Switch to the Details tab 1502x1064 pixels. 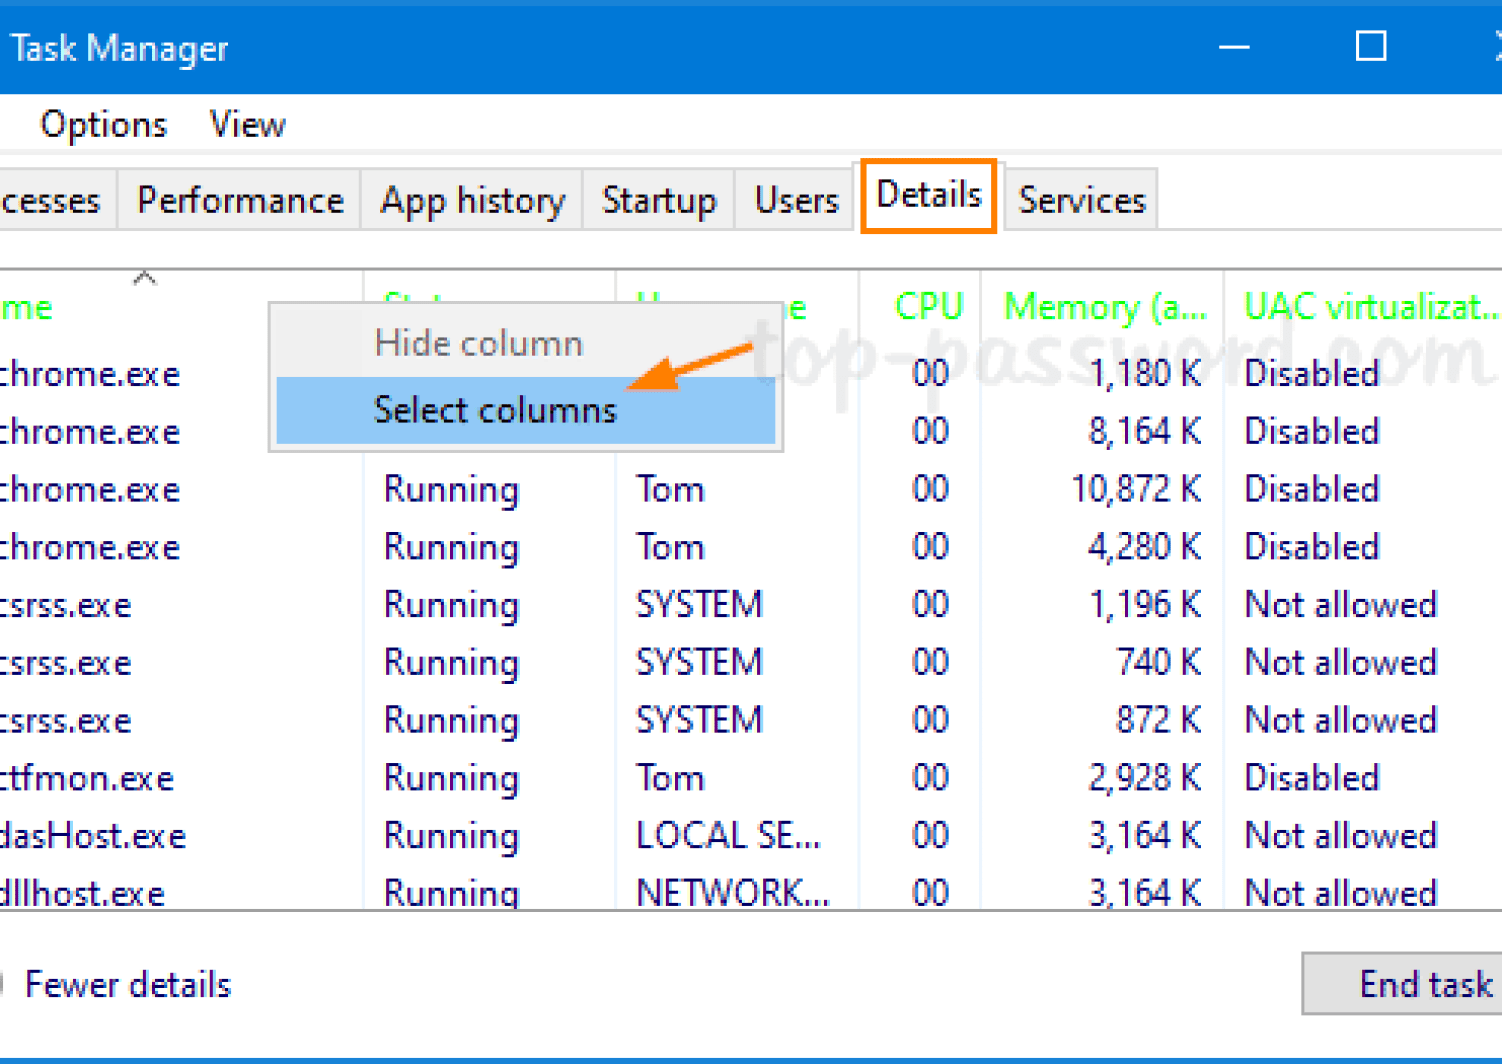click(x=928, y=196)
